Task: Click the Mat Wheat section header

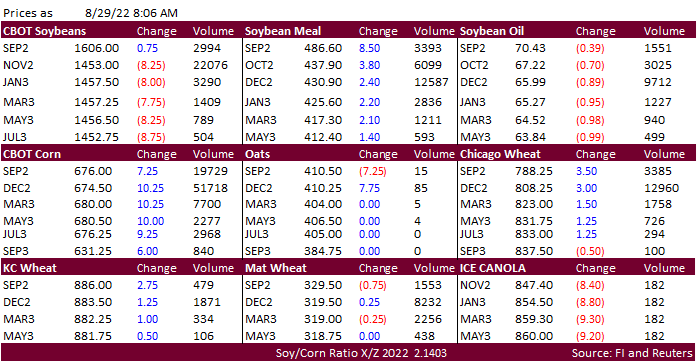Action: tap(276, 268)
